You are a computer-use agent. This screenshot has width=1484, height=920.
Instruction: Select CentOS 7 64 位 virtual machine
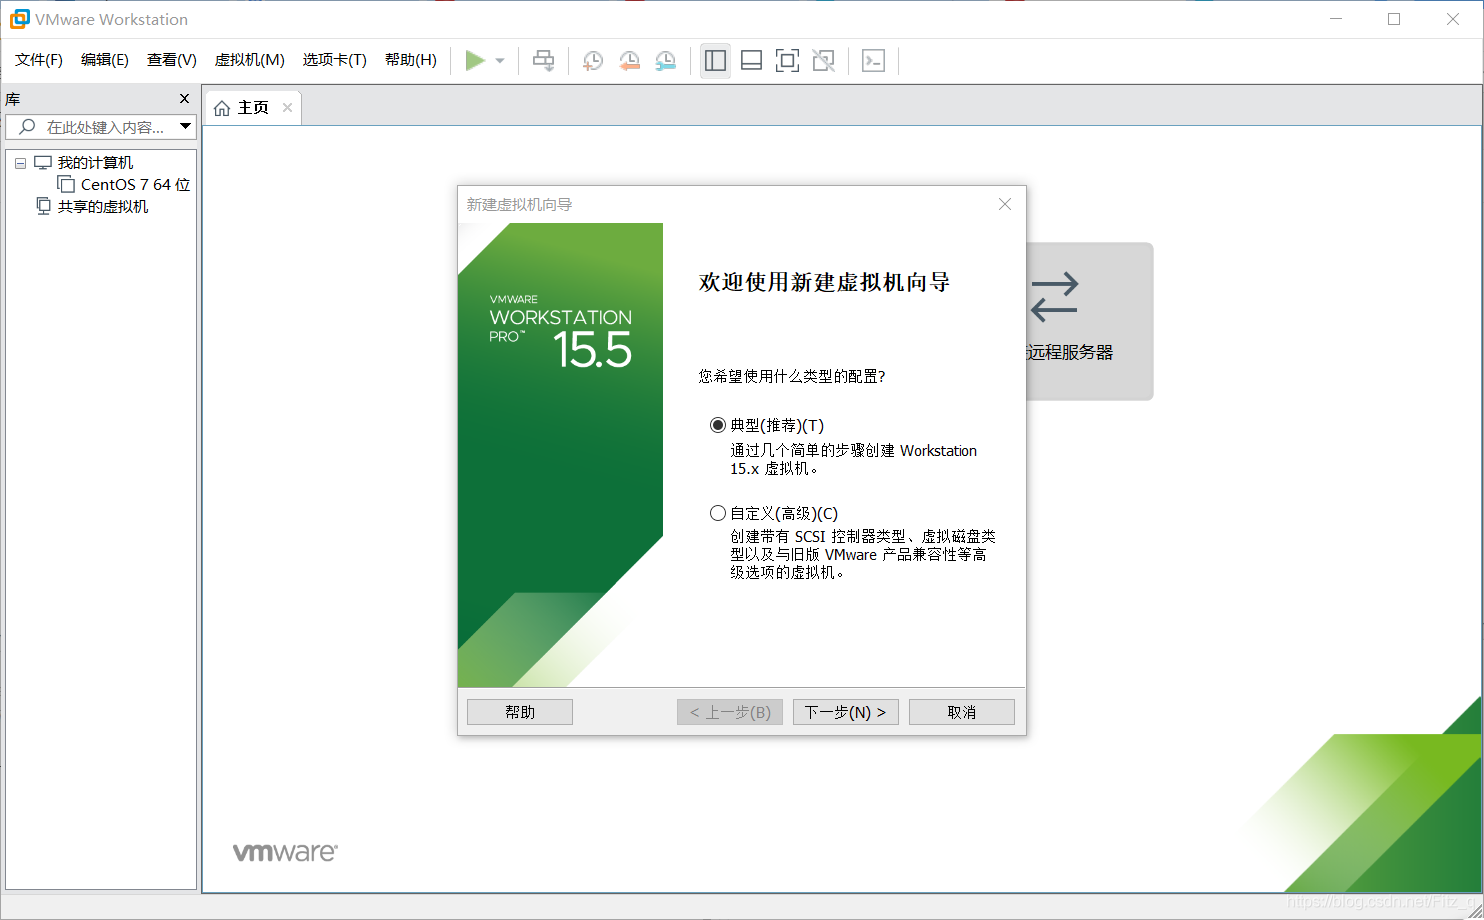[x=135, y=185]
